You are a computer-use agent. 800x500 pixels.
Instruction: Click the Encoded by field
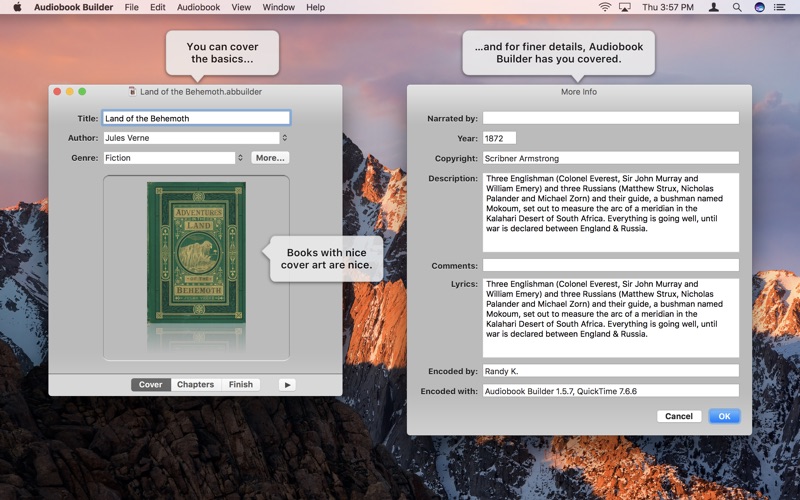coord(611,371)
